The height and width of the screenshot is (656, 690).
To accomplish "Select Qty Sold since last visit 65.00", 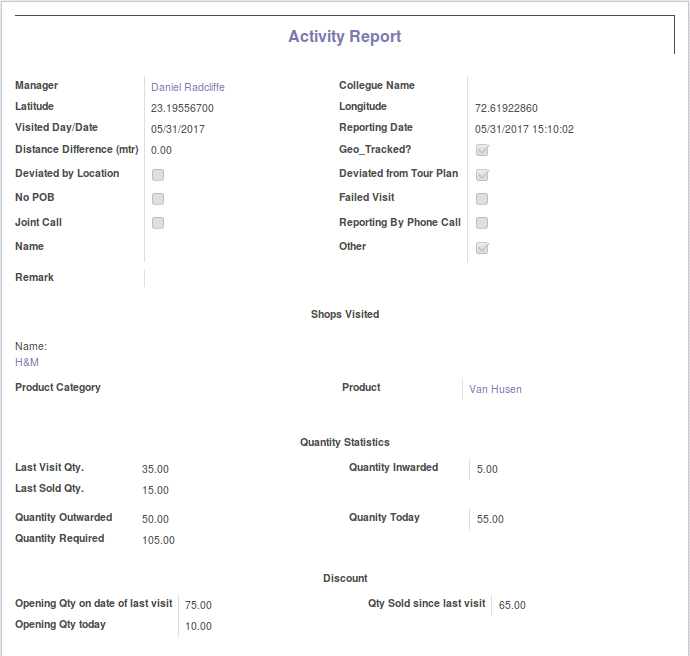I will [512, 605].
